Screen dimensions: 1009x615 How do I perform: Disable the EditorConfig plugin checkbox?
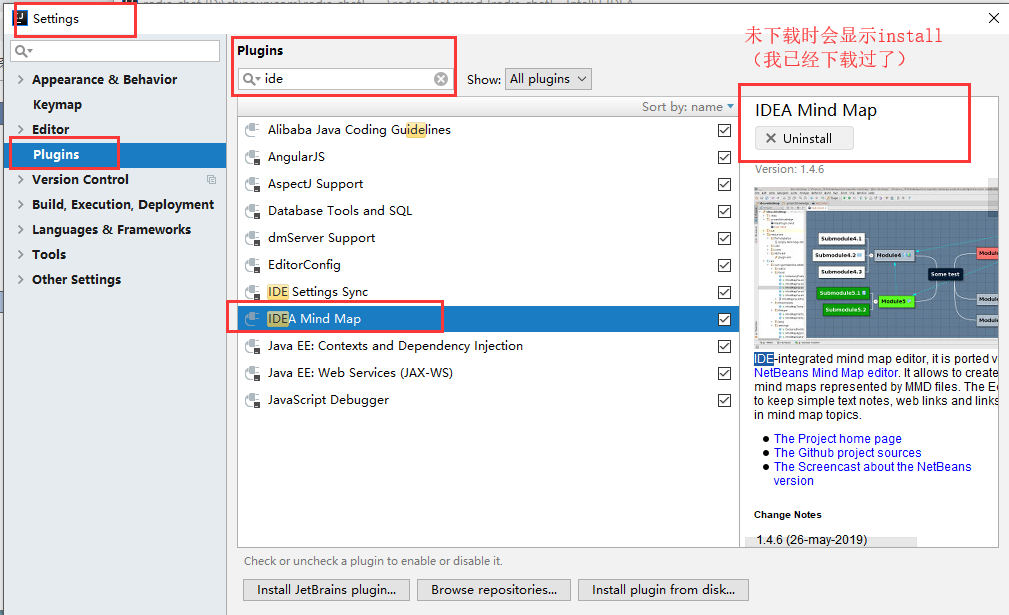(x=725, y=266)
